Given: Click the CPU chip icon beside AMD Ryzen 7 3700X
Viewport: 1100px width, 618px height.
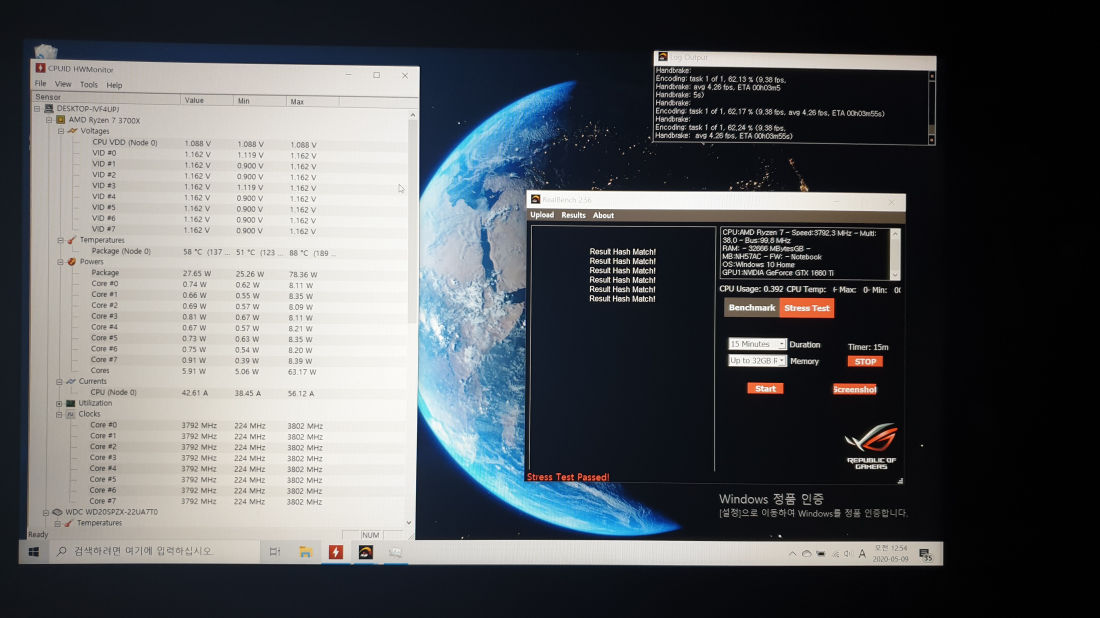Looking at the screenshot, I should pos(61,120).
